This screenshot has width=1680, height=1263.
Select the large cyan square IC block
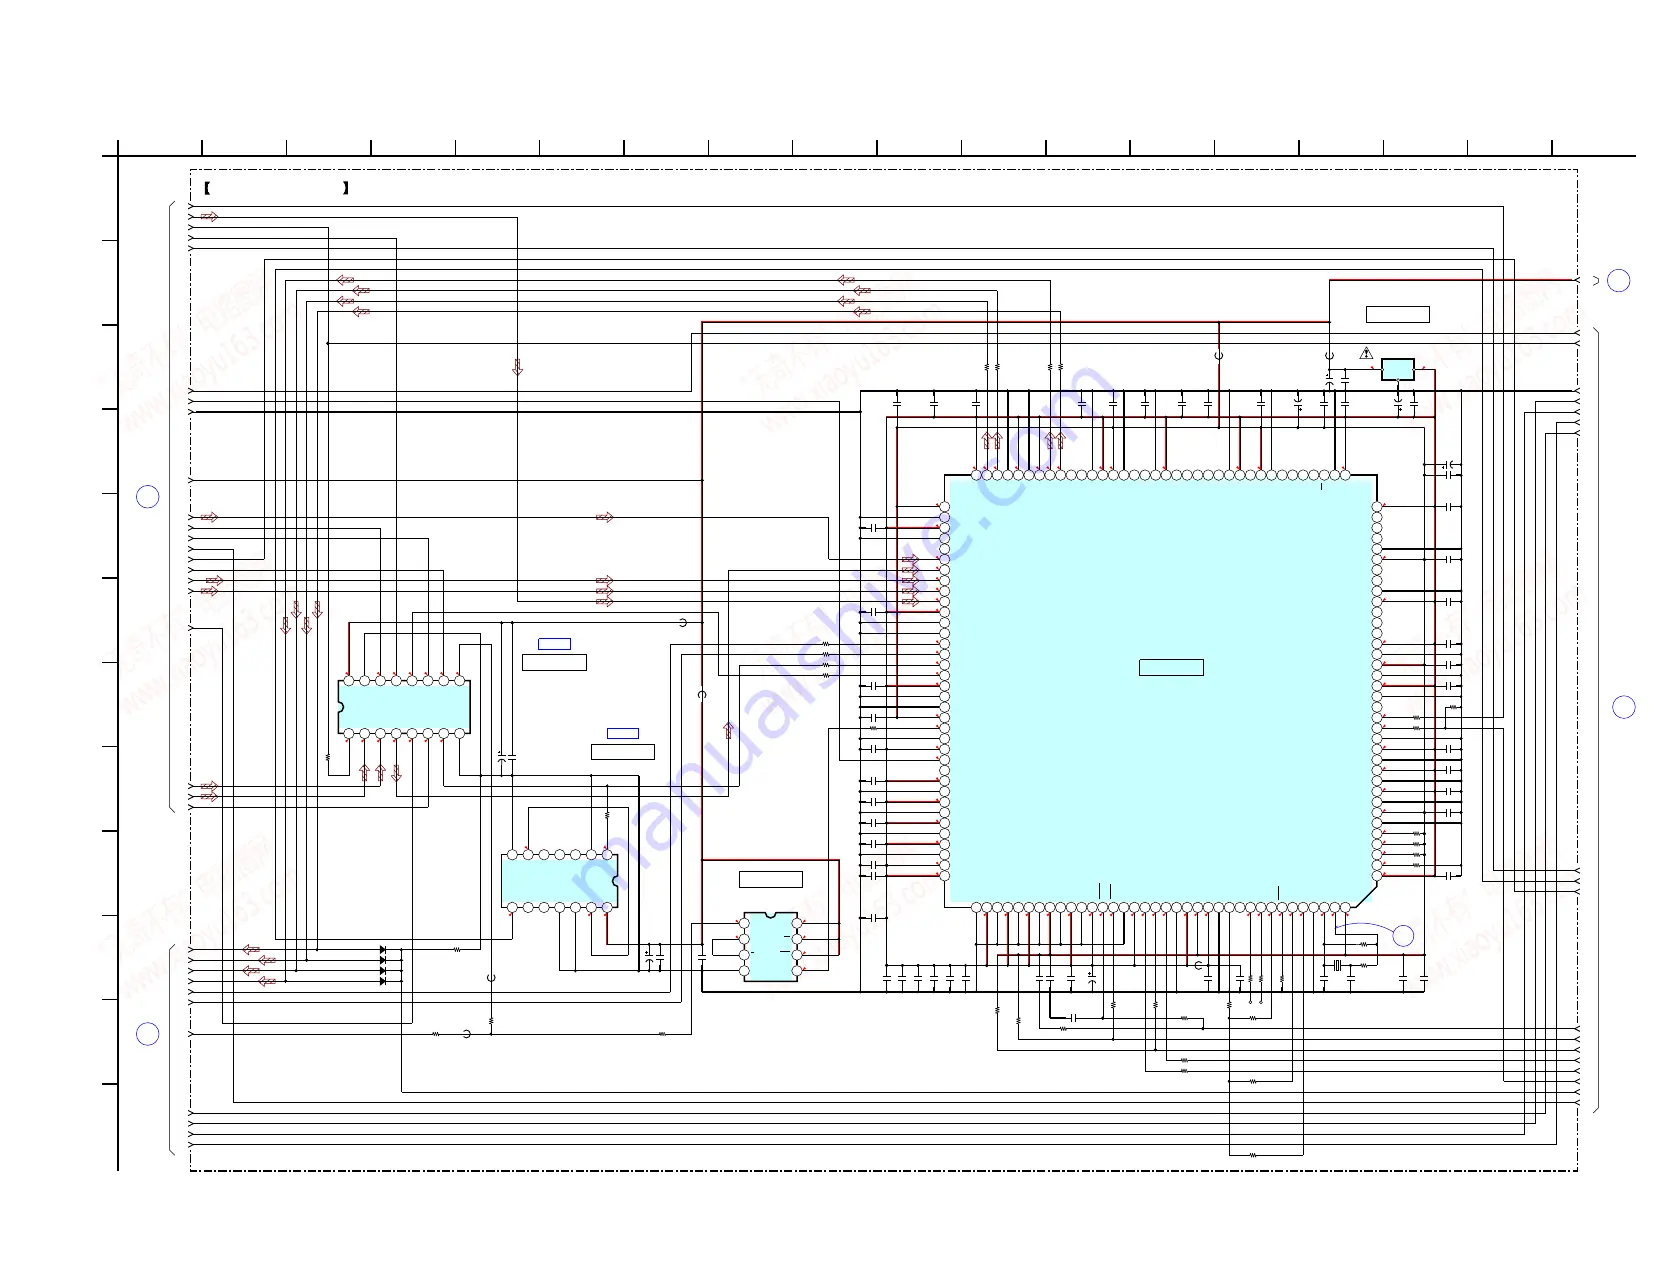(x=1160, y=692)
